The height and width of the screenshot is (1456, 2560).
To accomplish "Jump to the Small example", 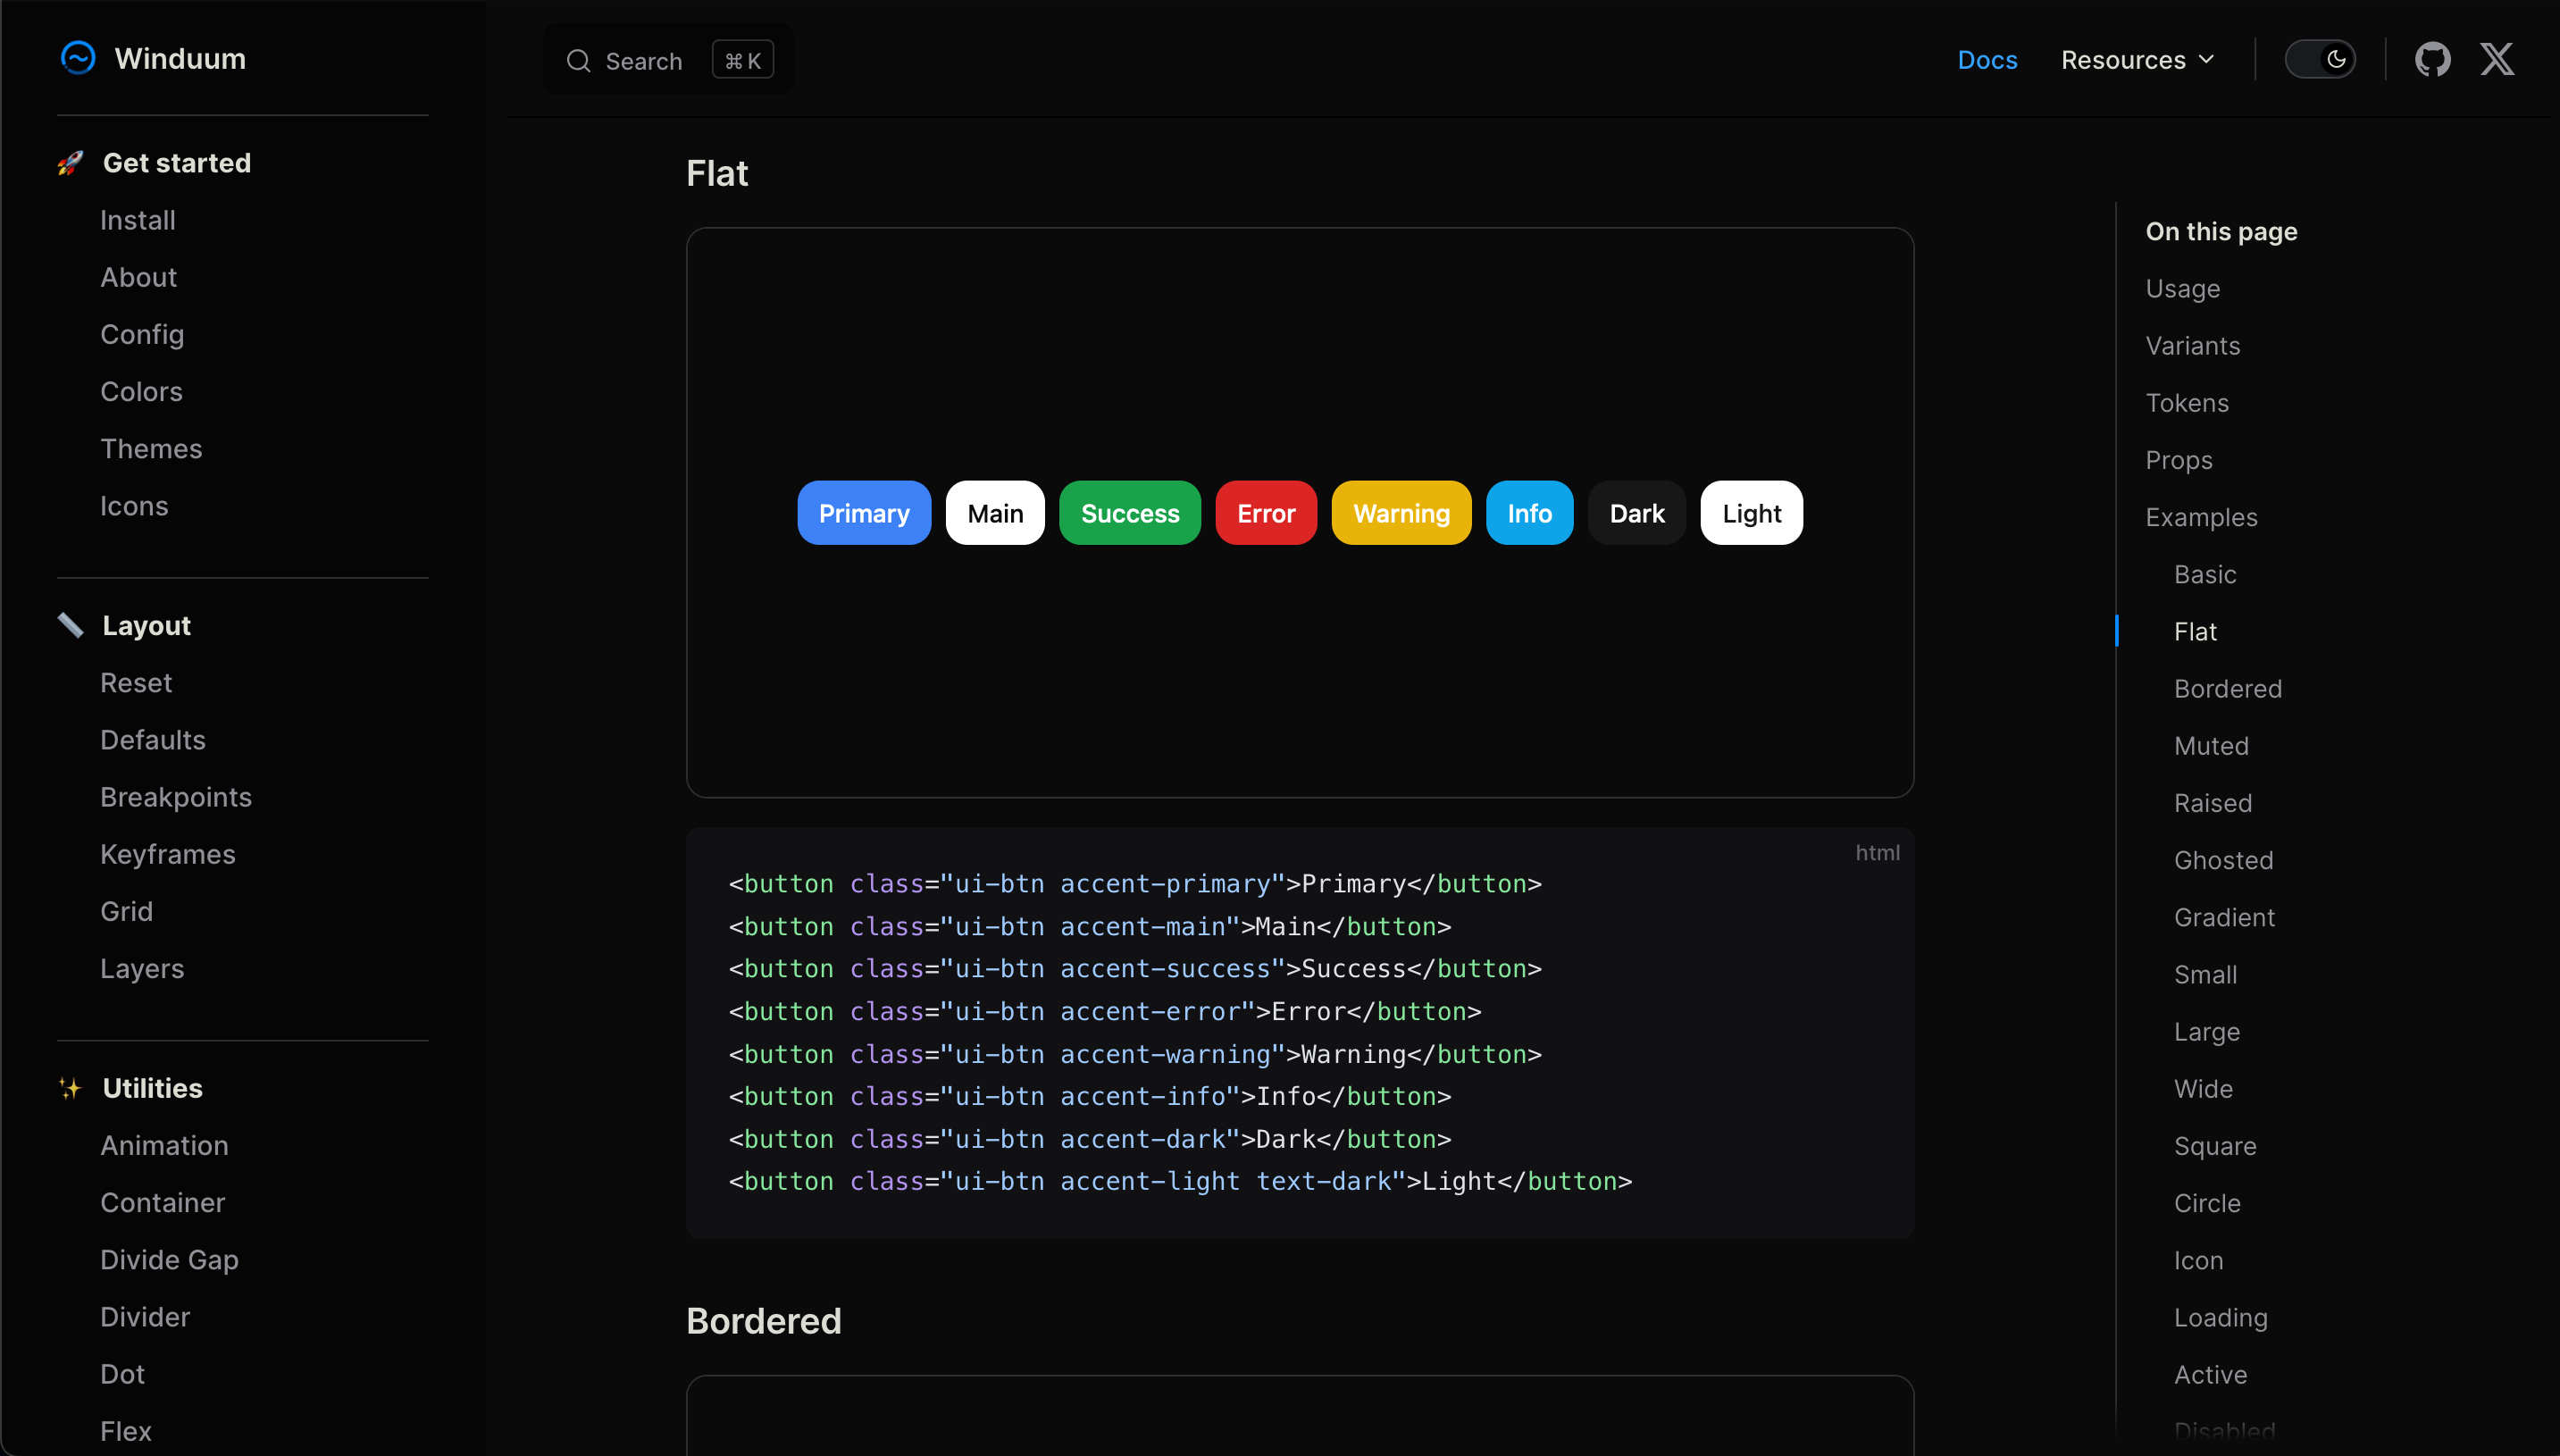I will (2205, 974).
